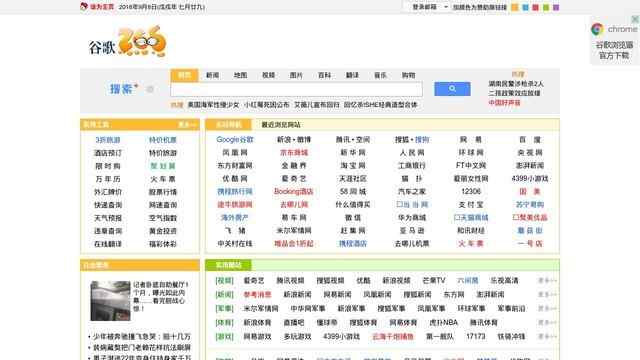Expand 更多 on the 游戏 row
This screenshot has height=360, width=640.
547,337
